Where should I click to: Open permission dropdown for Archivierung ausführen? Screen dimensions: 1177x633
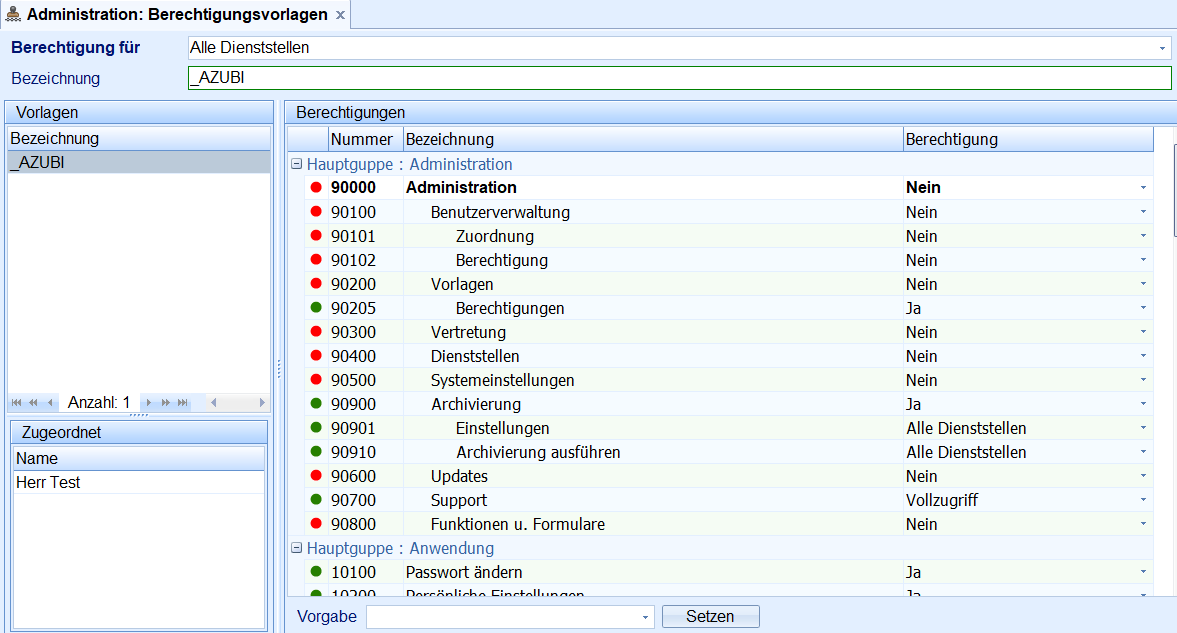point(1142,452)
